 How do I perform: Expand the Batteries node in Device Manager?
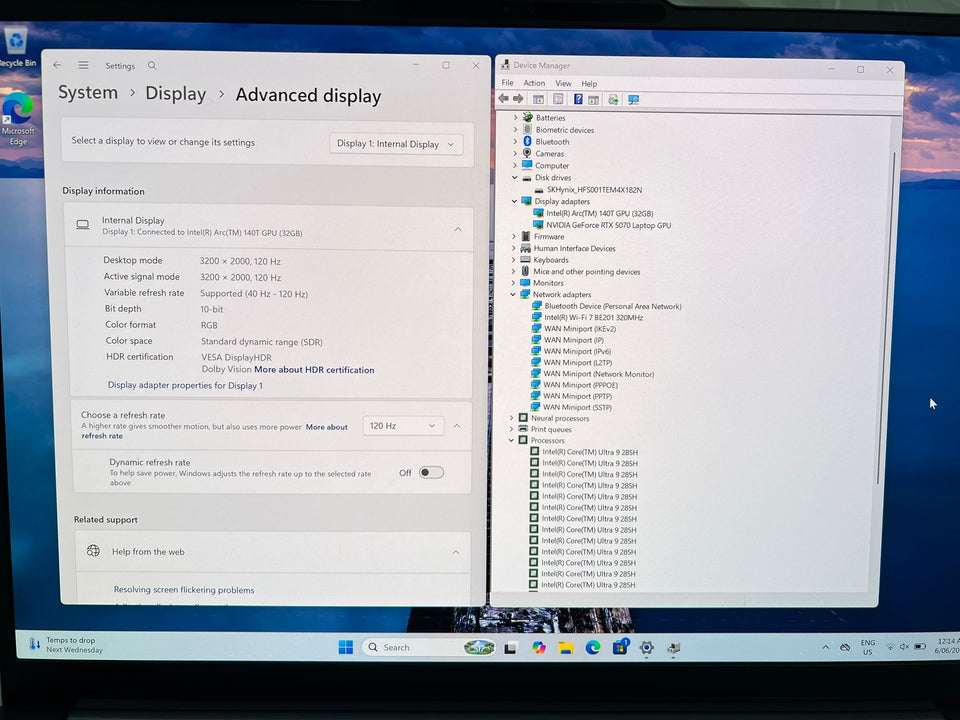(515, 117)
